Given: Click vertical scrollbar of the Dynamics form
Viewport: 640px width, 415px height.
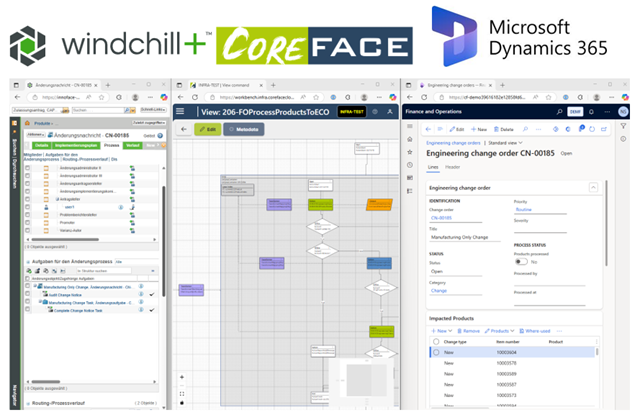Looking at the screenshot, I should 606,223.
